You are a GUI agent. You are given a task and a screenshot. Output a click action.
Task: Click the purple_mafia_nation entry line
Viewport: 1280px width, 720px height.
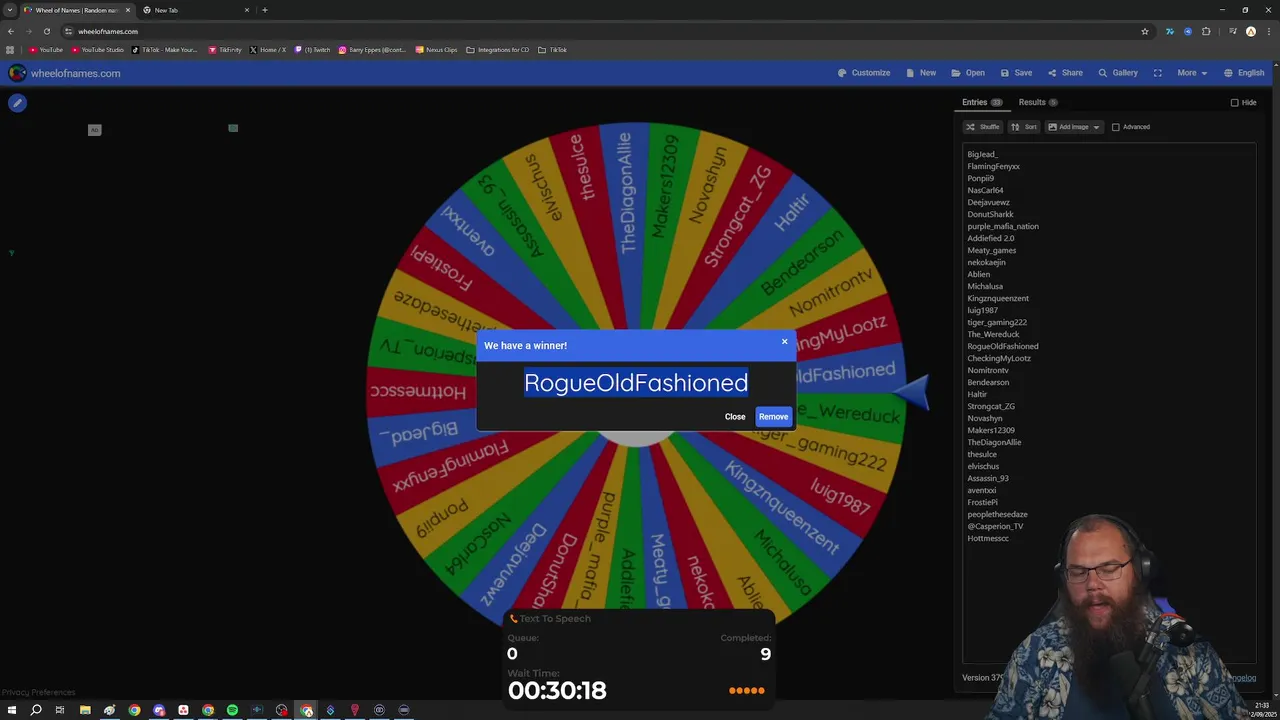click(x=1002, y=226)
